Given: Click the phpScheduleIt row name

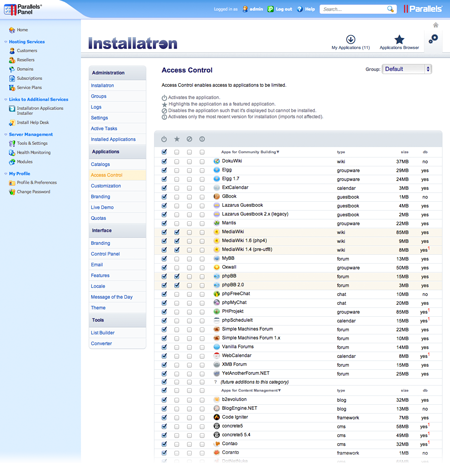Looking at the screenshot, I should [237, 320].
